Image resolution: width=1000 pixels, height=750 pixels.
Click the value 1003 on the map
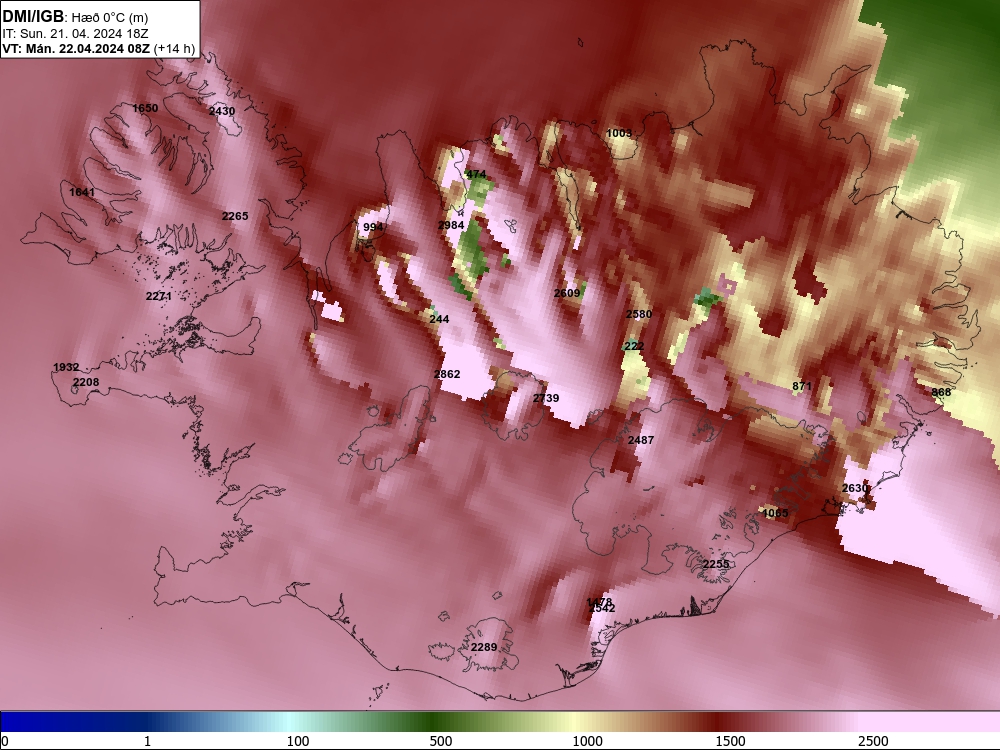click(x=619, y=133)
